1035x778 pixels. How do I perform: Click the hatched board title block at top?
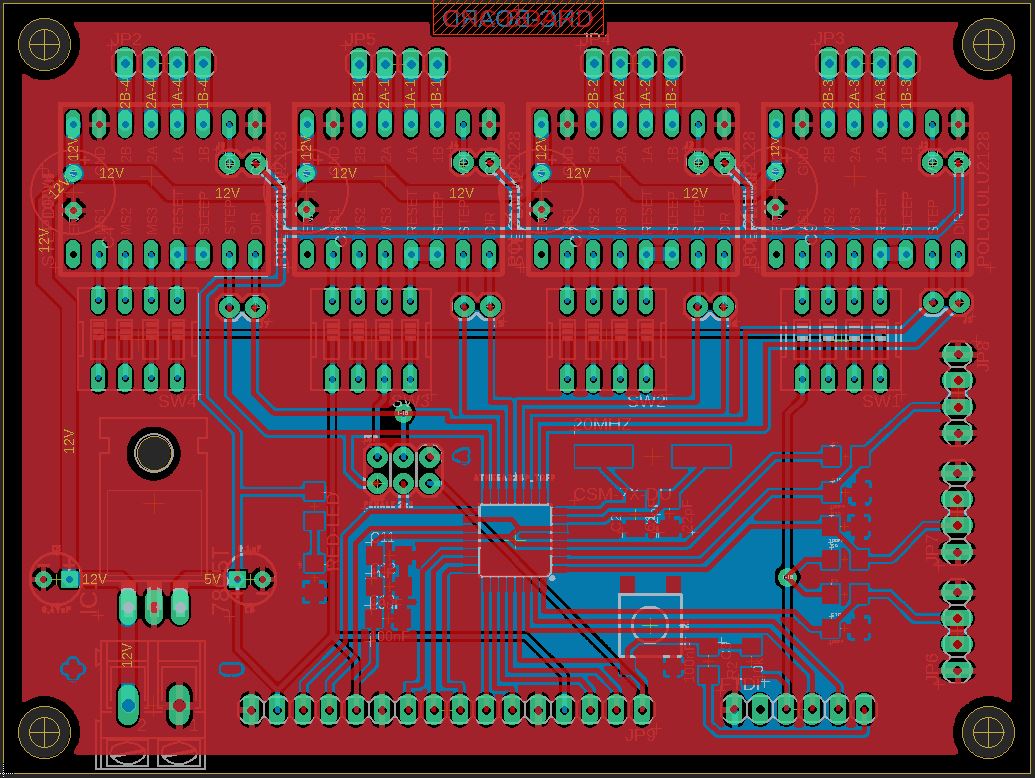point(518,18)
